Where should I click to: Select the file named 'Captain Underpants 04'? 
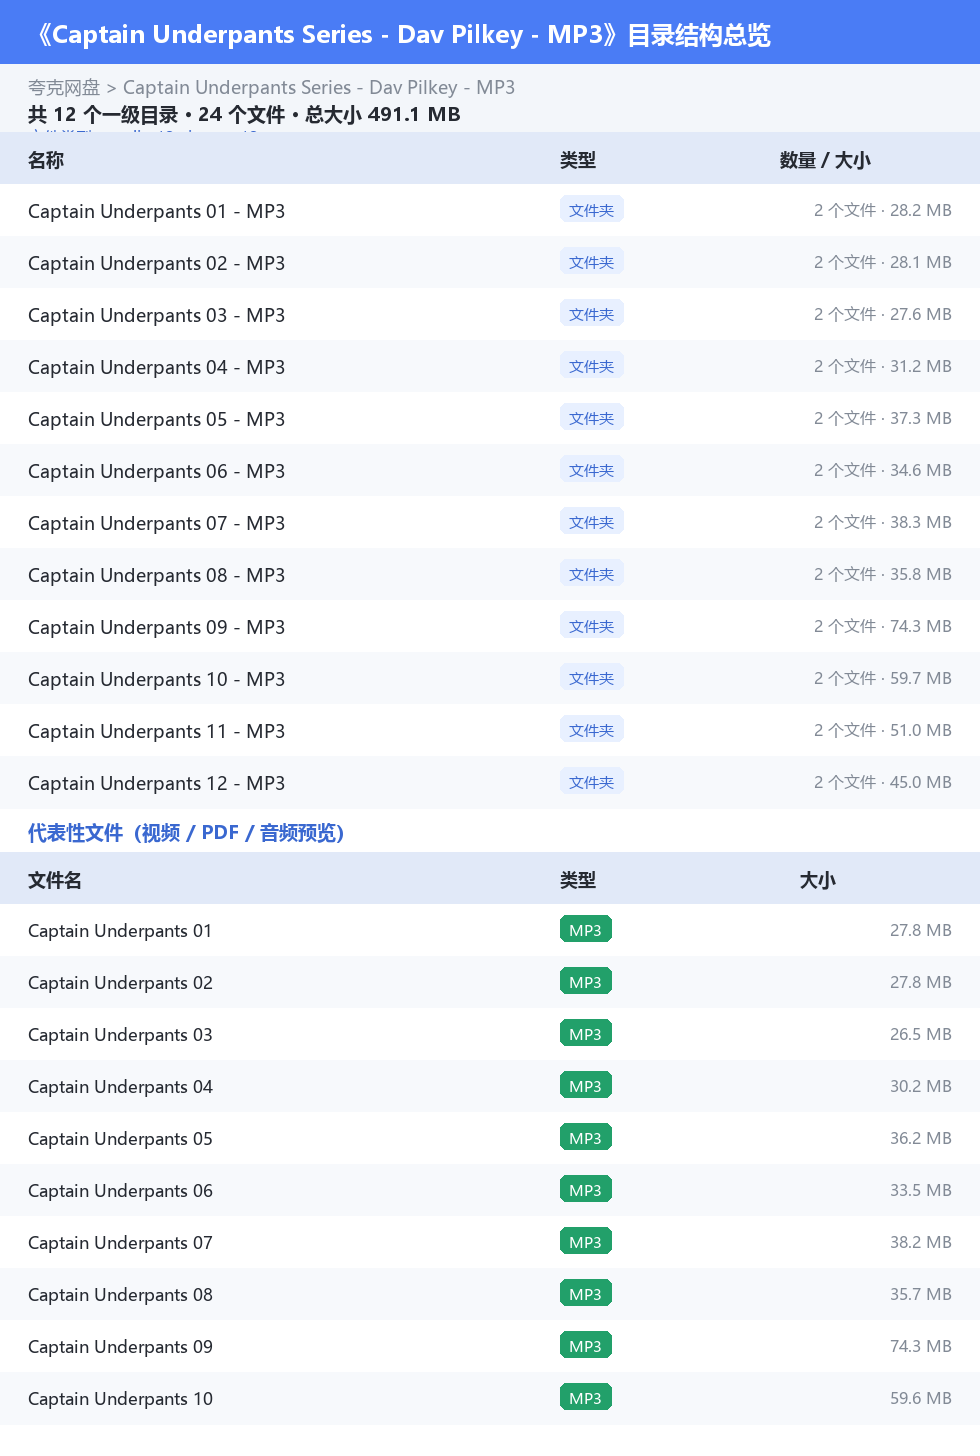(x=120, y=1087)
